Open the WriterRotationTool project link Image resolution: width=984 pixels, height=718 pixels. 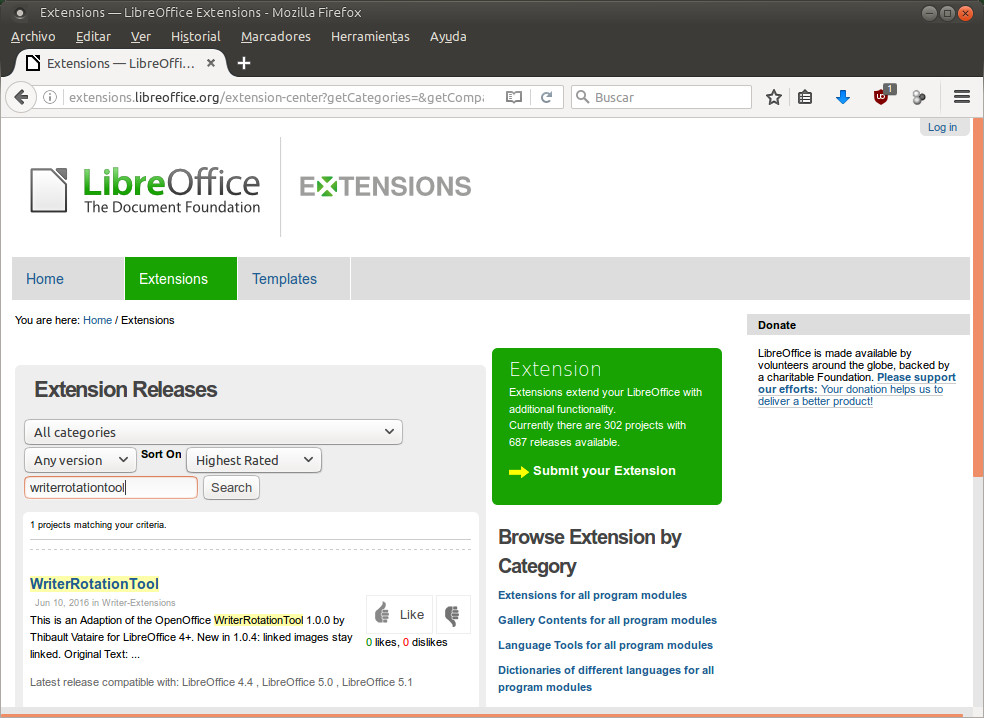(x=94, y=584)
